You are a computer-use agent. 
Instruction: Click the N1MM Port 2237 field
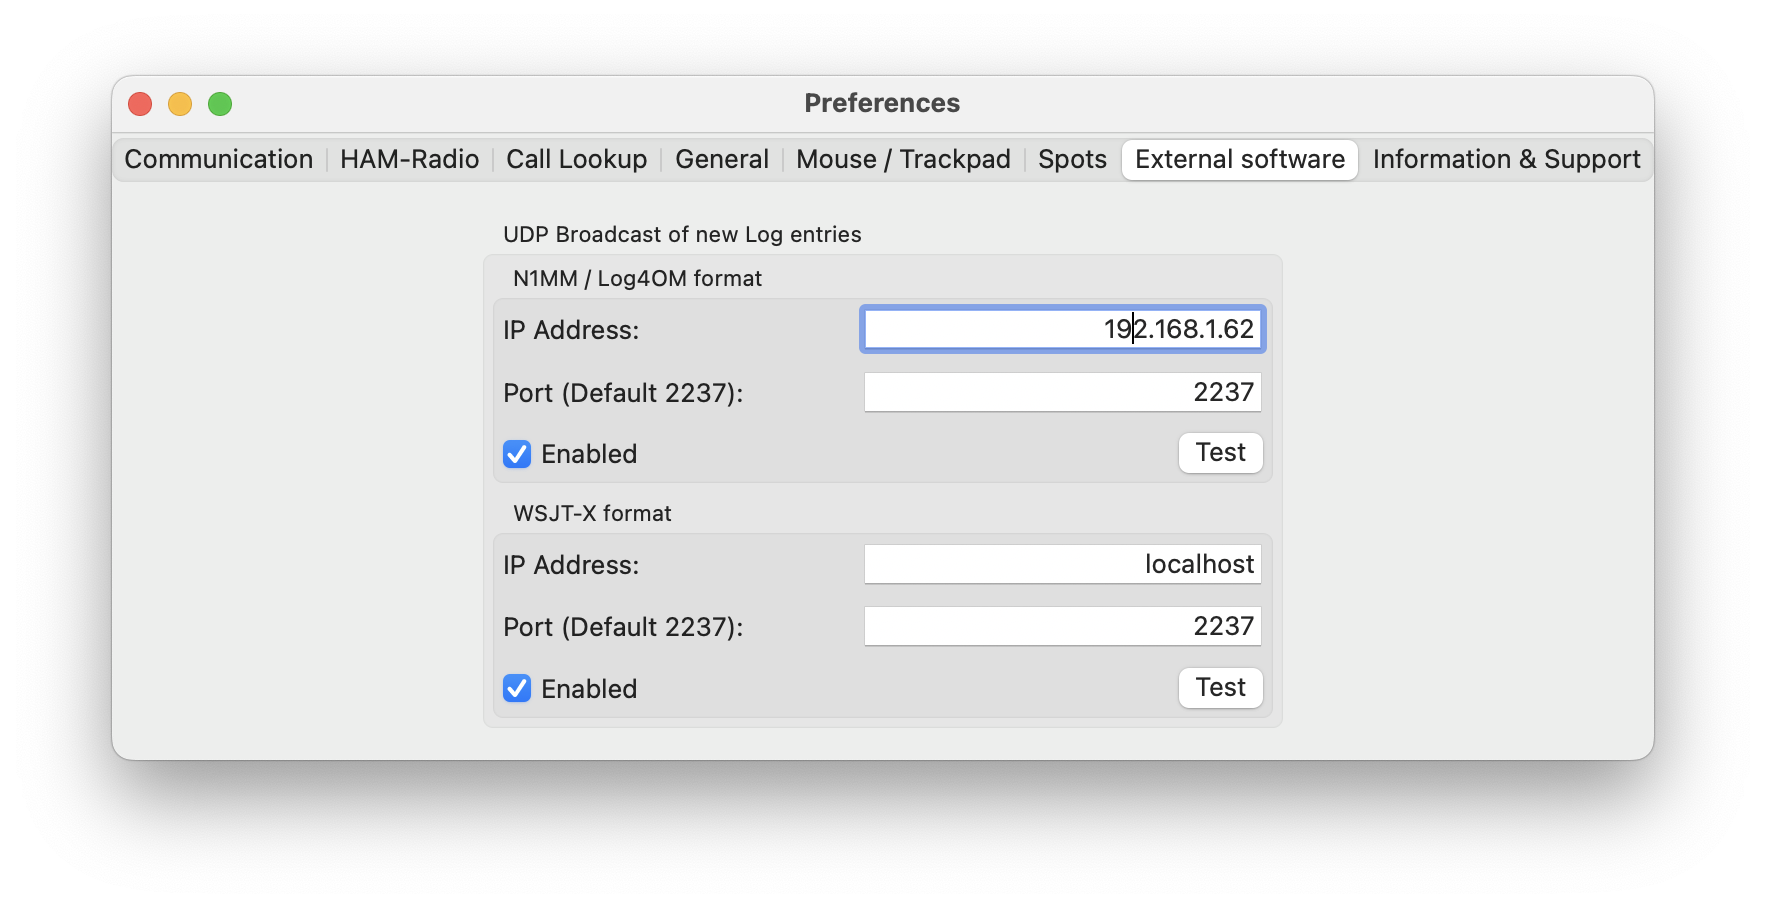tap(1062, 392)
